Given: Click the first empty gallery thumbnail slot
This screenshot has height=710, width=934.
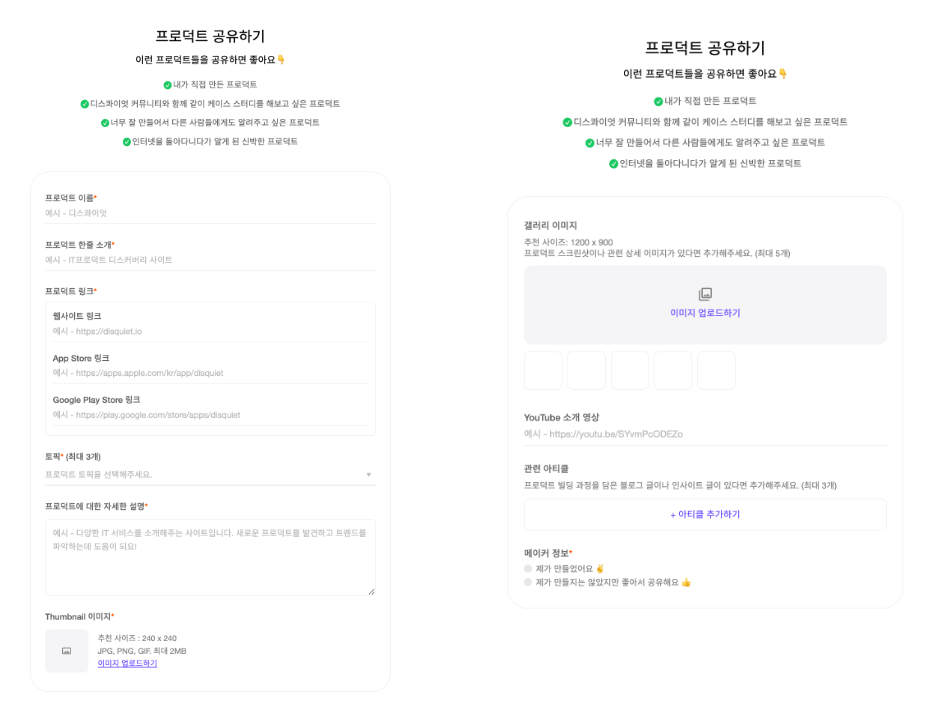Looking at the screenshot, I should pyautogui.click(x=542, y=369).
